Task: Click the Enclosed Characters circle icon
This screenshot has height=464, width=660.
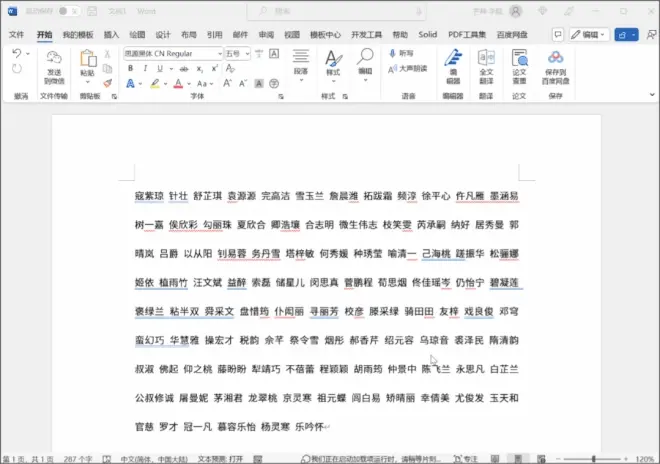Action: tap(274, 83)
